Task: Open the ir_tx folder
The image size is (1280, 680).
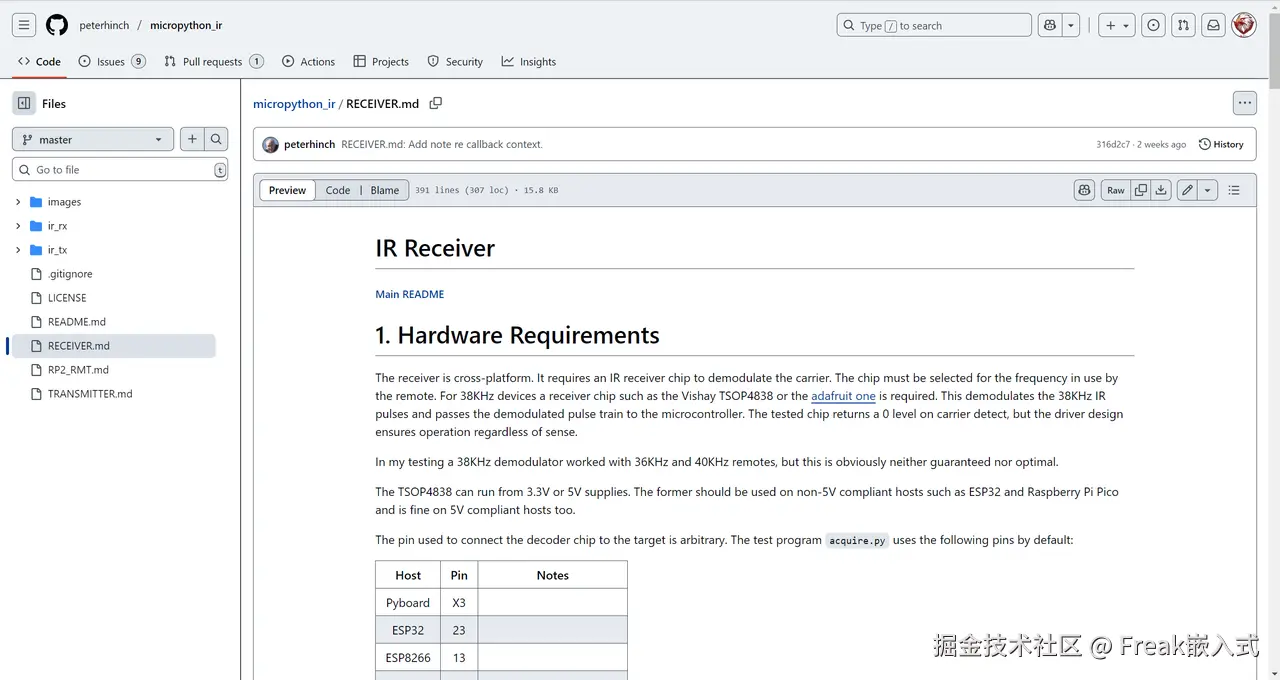Action: click(57, 250)
